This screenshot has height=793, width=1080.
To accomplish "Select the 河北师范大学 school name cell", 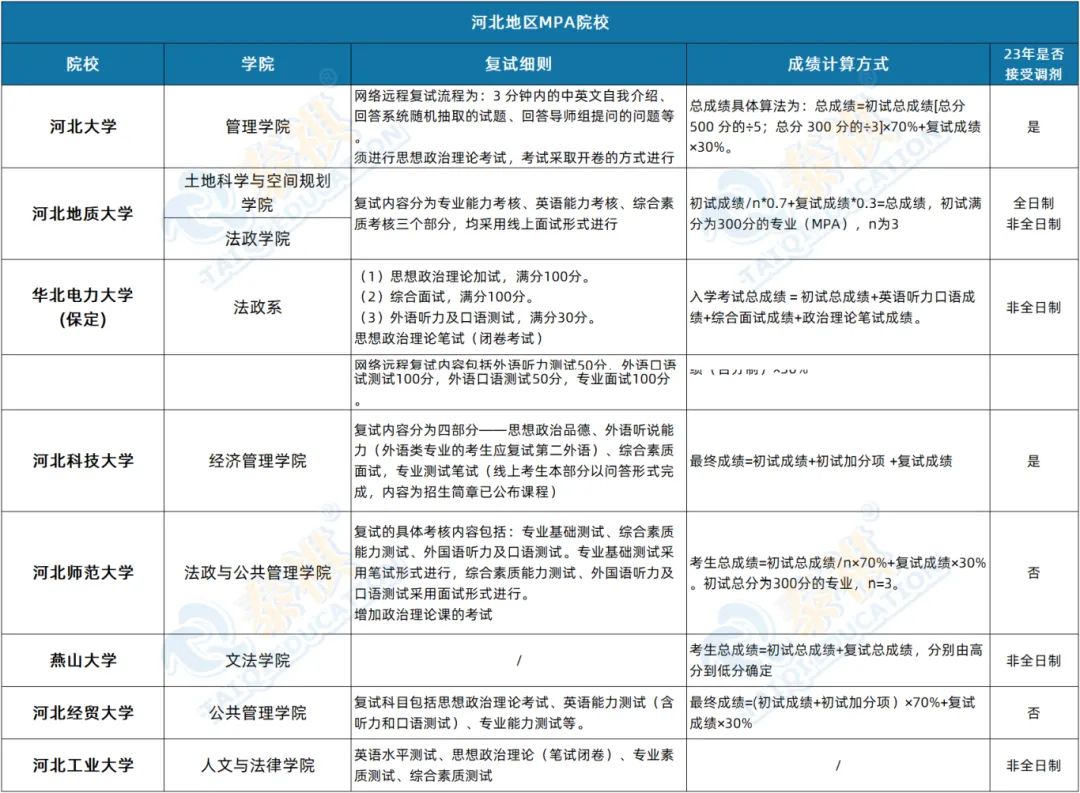I will [x=83, y=572].
